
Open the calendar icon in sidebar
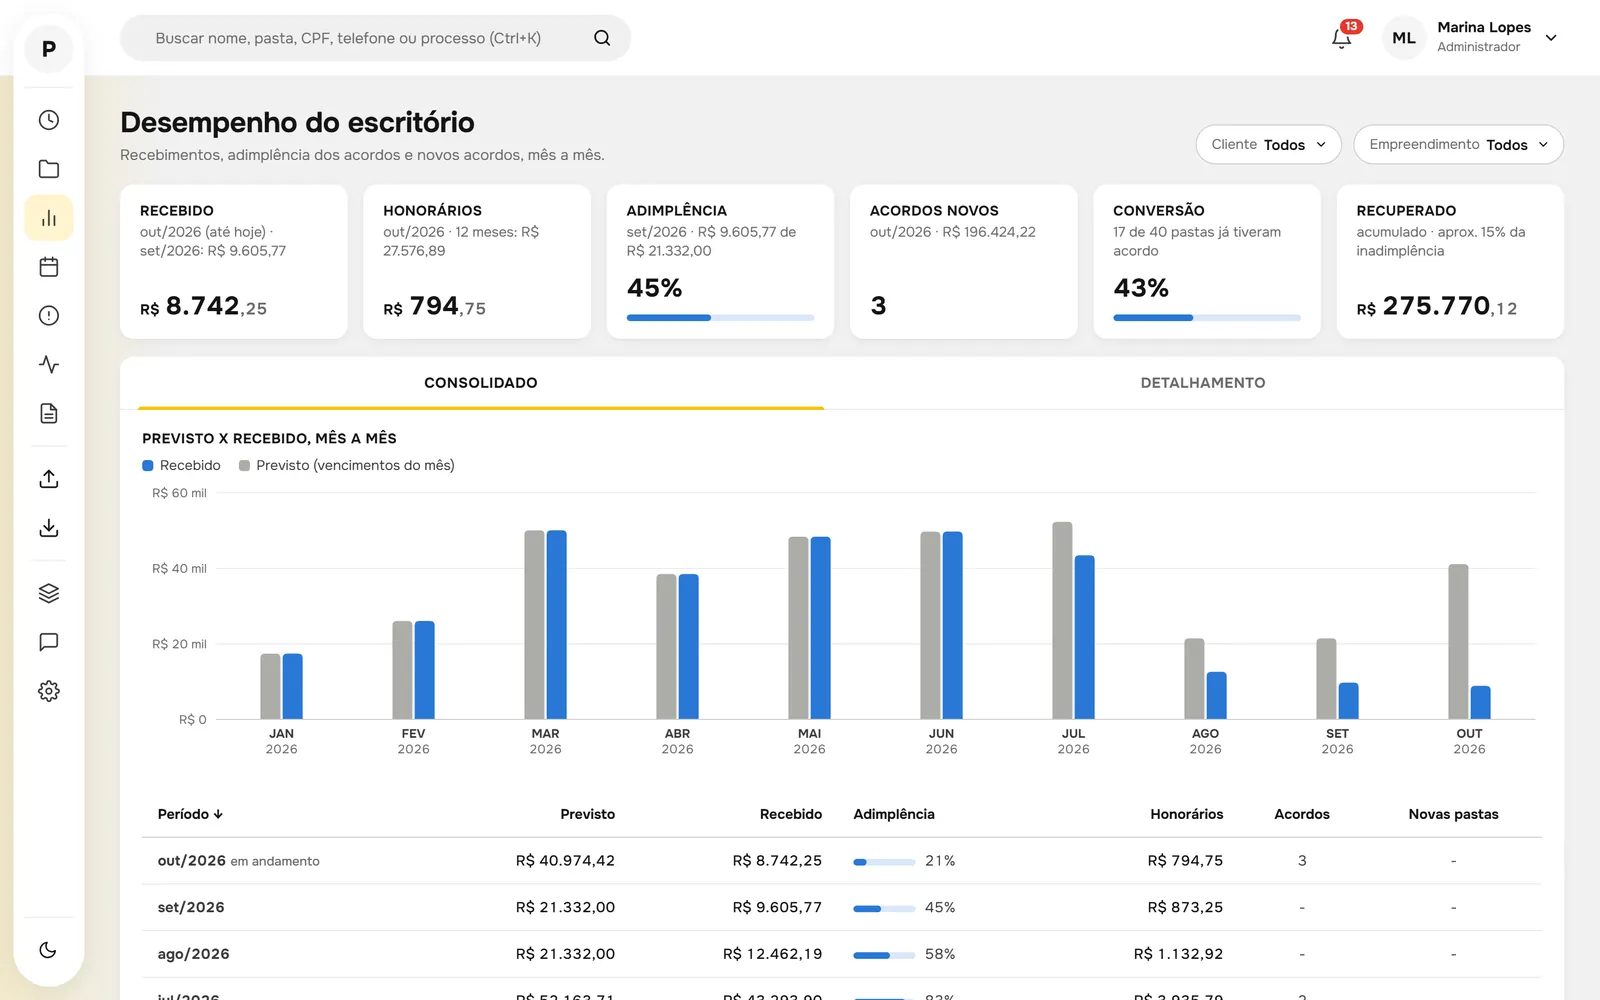coord(48,267)
